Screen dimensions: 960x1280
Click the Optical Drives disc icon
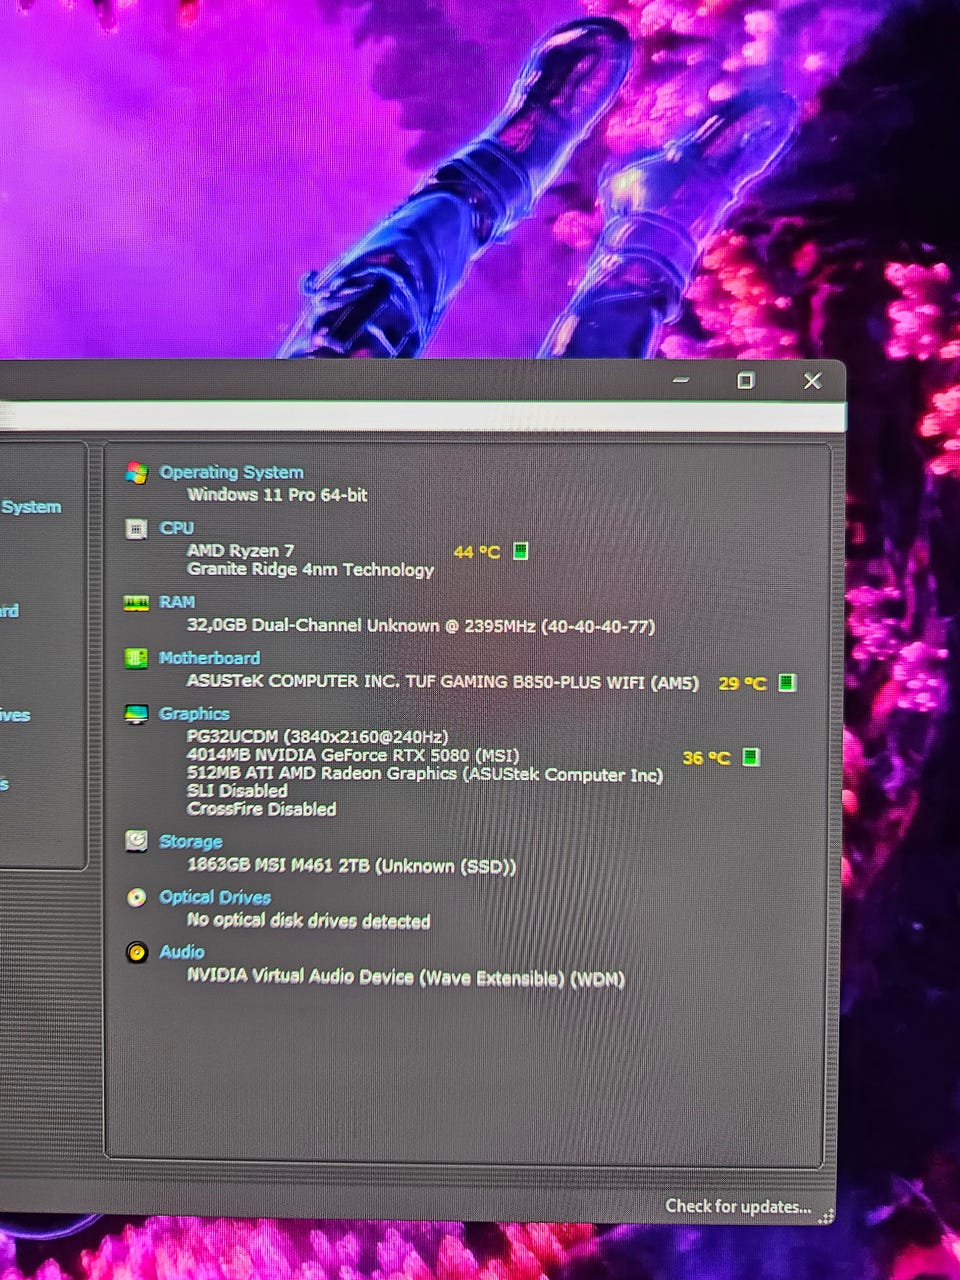137,897
